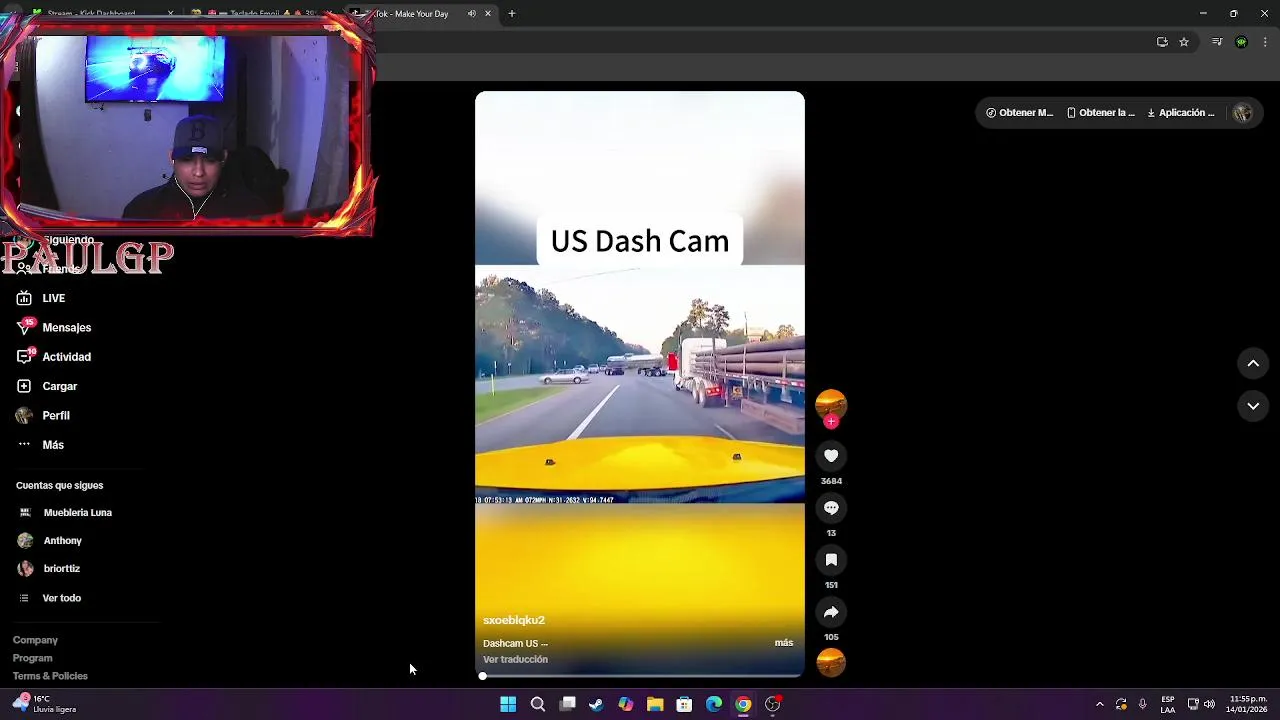Screen dimensions: 1280x720
Task: Open Windows taskbar search
Action: pos(537,704)
